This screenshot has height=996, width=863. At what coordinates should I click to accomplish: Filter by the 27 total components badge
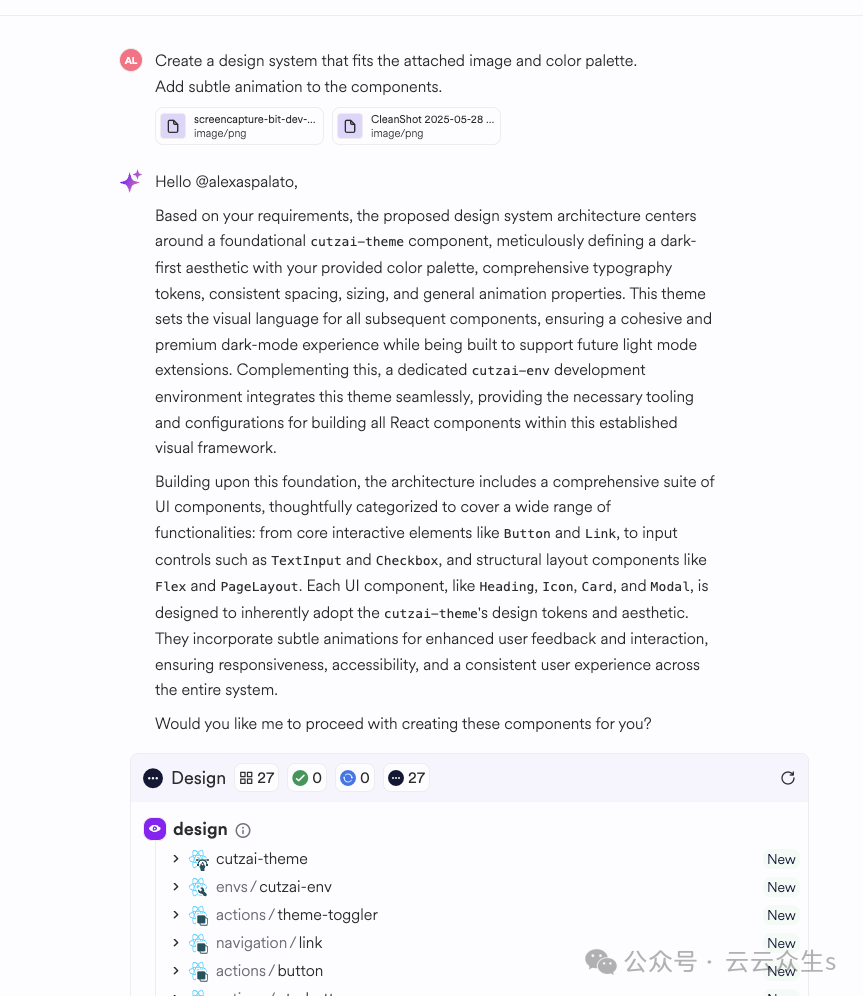256,778
